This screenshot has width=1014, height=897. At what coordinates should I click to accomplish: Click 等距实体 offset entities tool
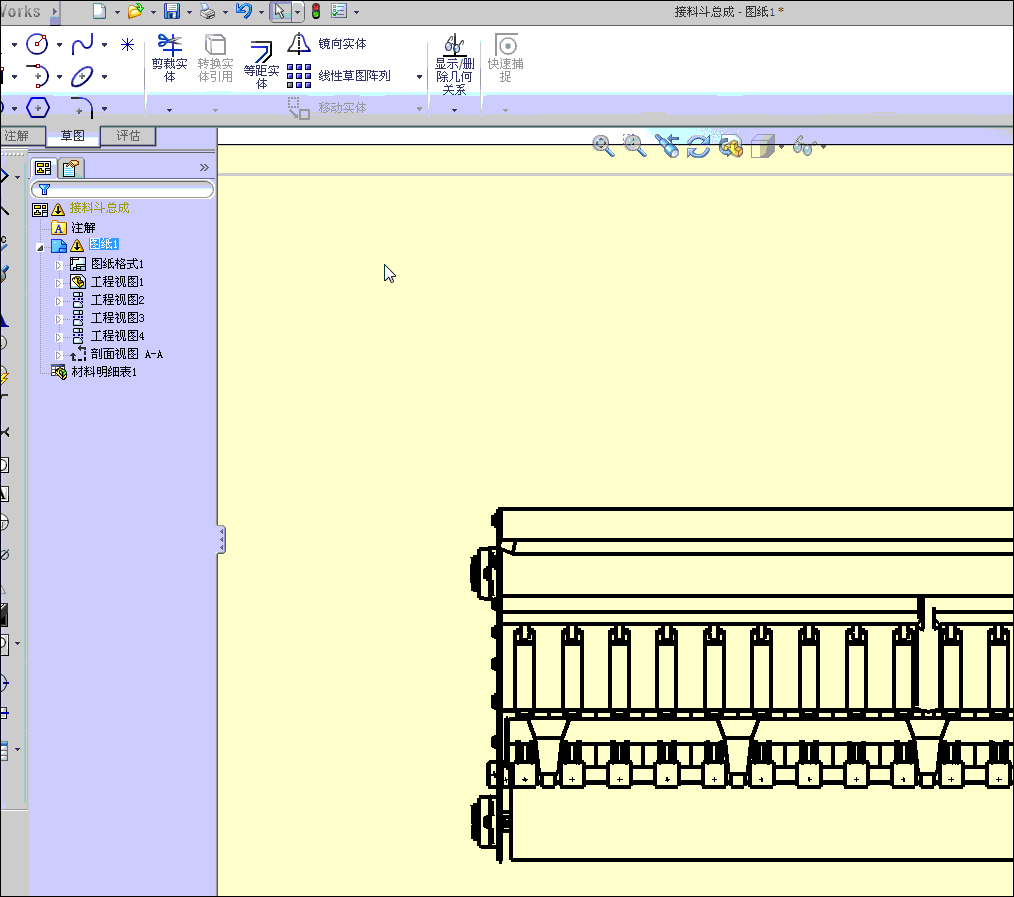click(261, 65)
